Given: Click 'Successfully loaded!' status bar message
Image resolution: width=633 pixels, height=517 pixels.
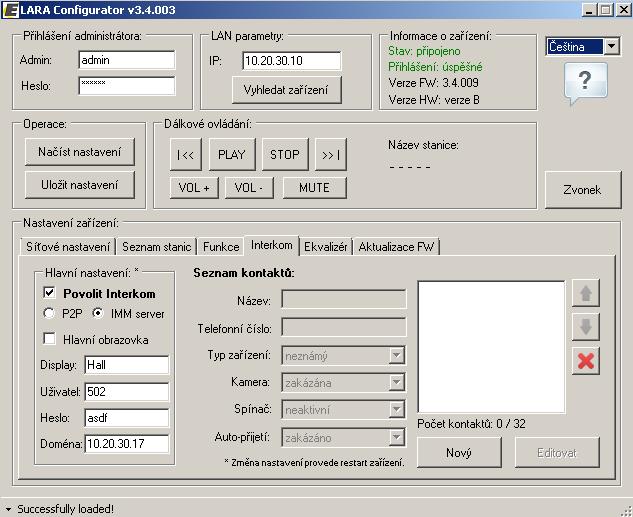Looking at the screenshot, I should click(x=65, y=509).
